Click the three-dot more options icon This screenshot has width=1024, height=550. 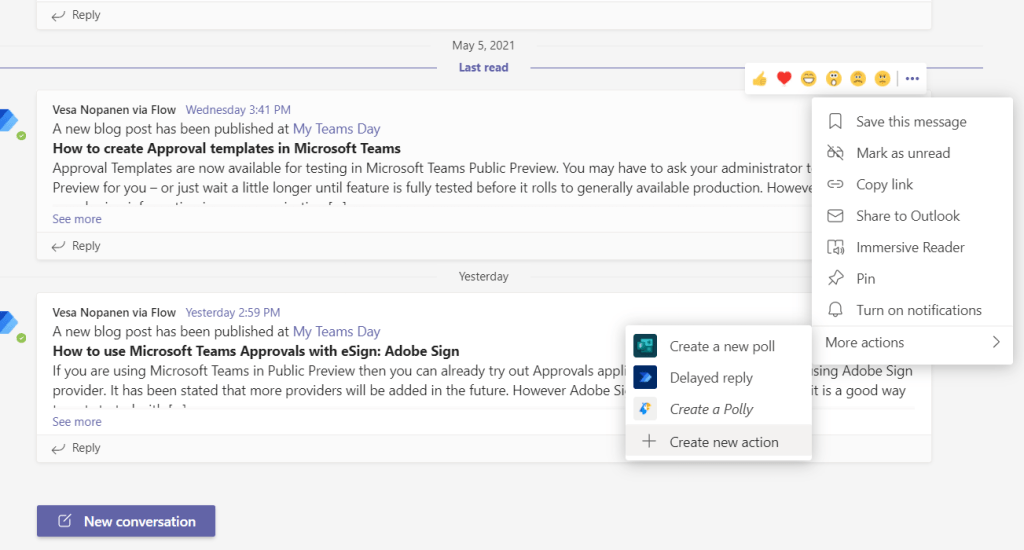click(912, 78)
